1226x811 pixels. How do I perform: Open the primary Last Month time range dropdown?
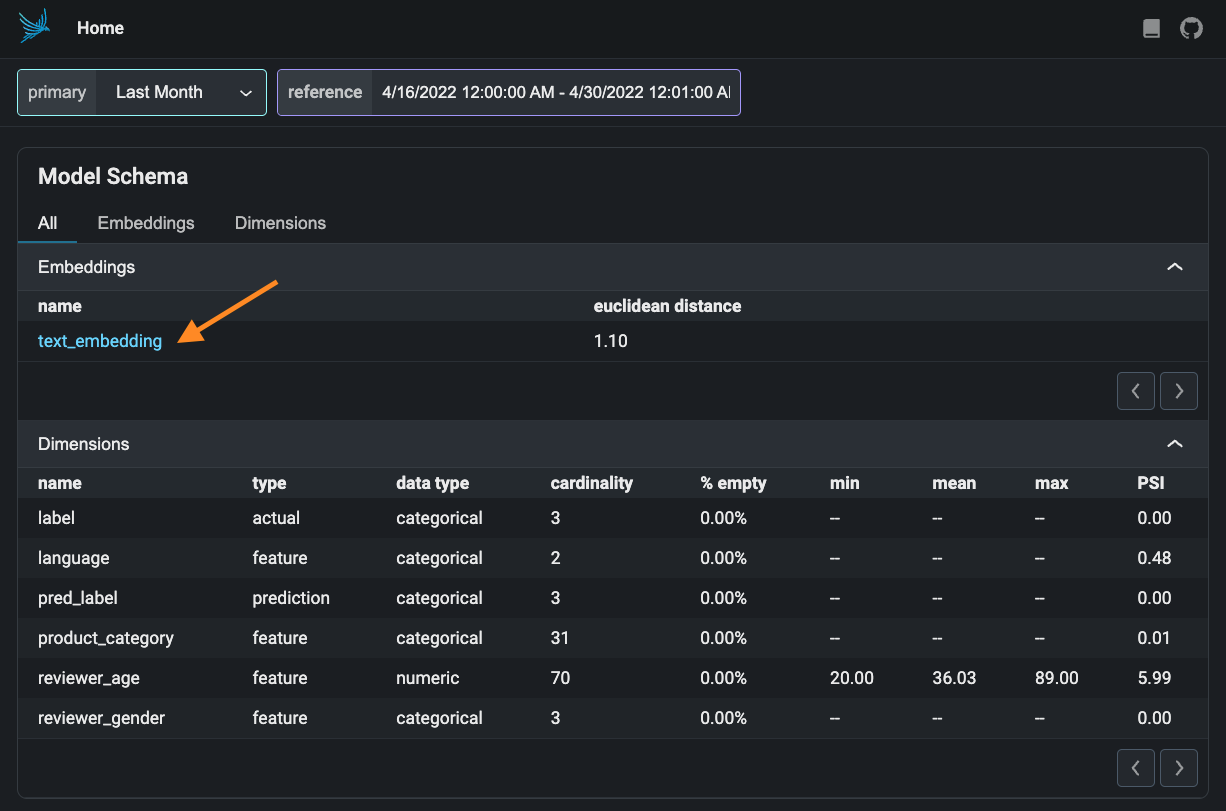[182, 92]
